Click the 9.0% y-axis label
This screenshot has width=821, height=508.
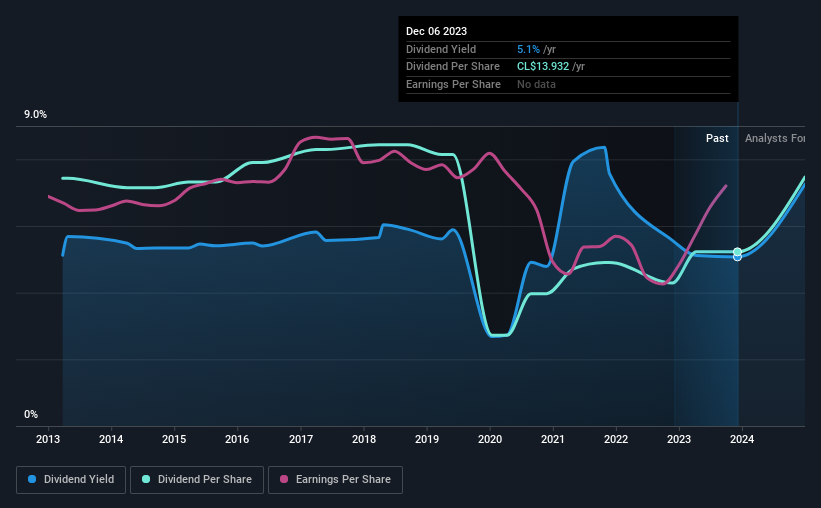35,115
